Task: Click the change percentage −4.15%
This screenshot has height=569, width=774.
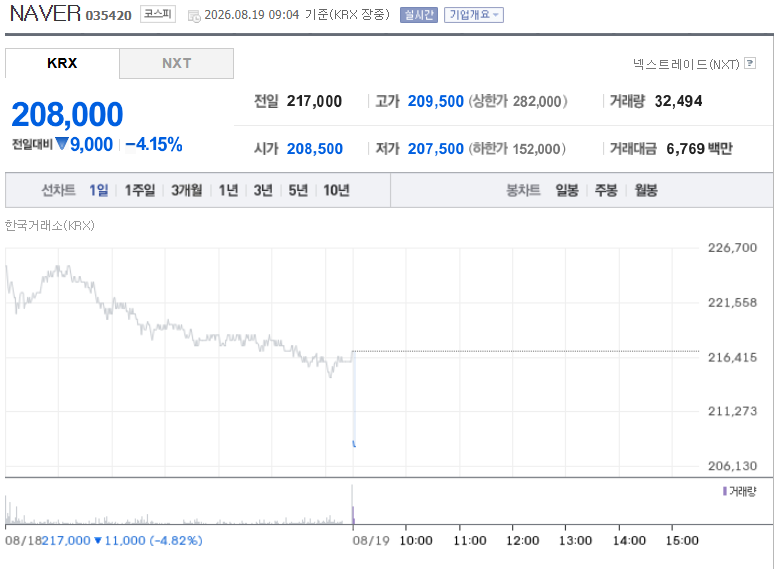Action: [x=154, y=145]
